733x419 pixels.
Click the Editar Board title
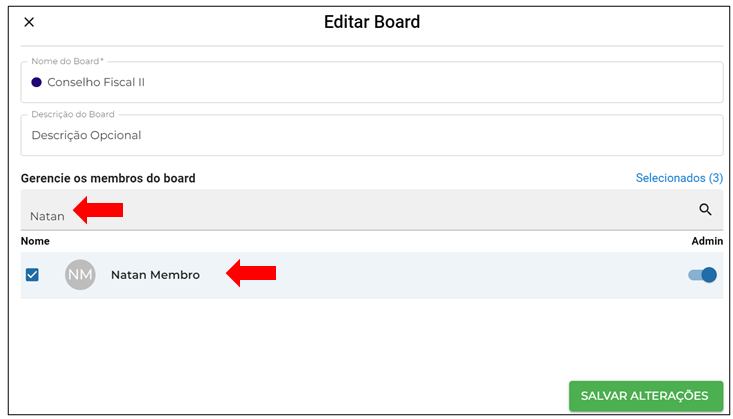tap(372, 22)
